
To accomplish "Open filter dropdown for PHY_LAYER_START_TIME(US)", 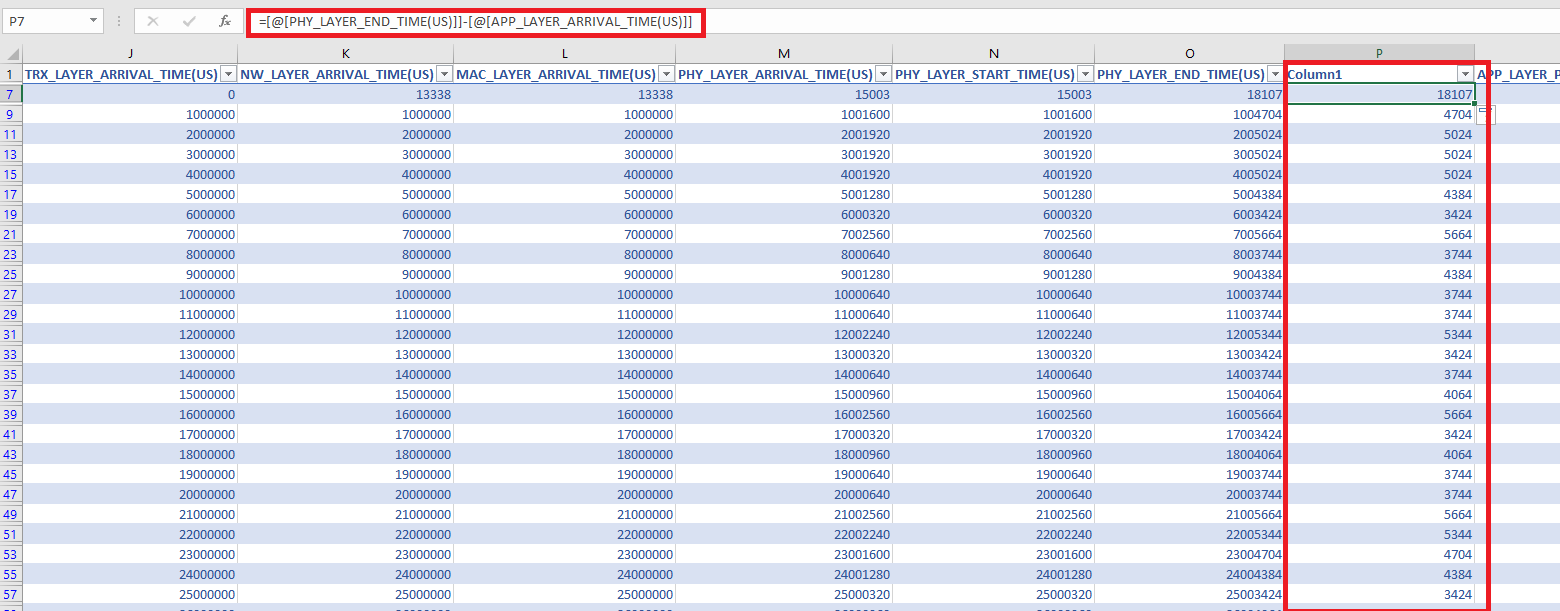I will click(x=1085, y=74).
